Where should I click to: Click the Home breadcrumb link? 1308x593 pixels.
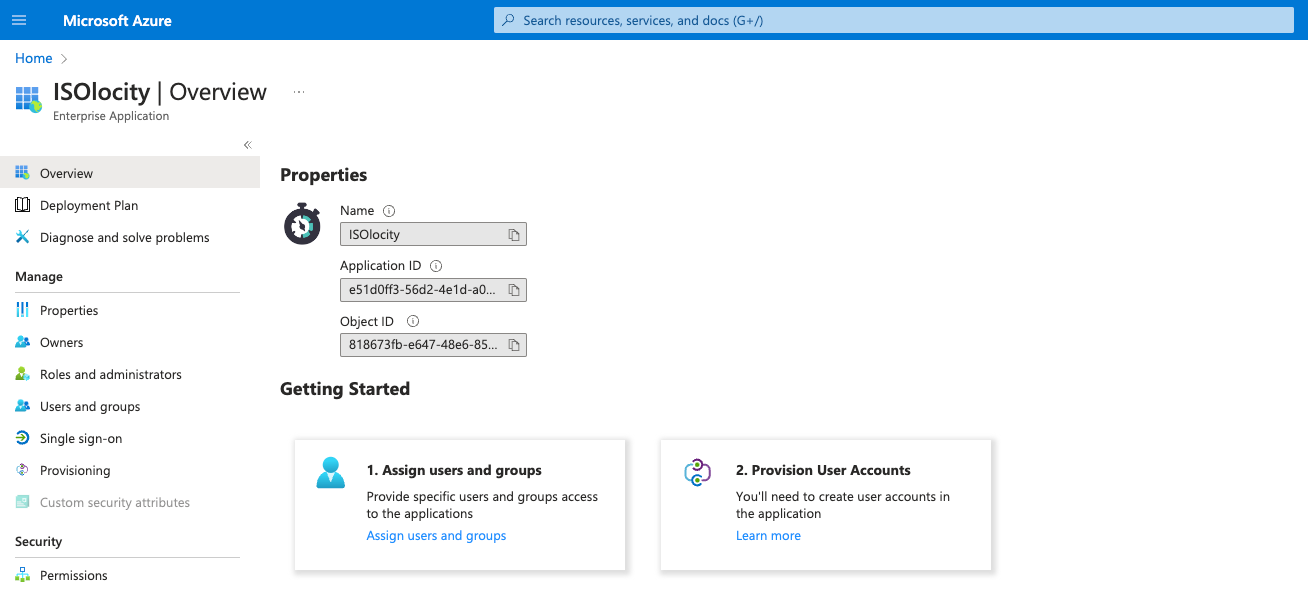click(x=33, y=58)
